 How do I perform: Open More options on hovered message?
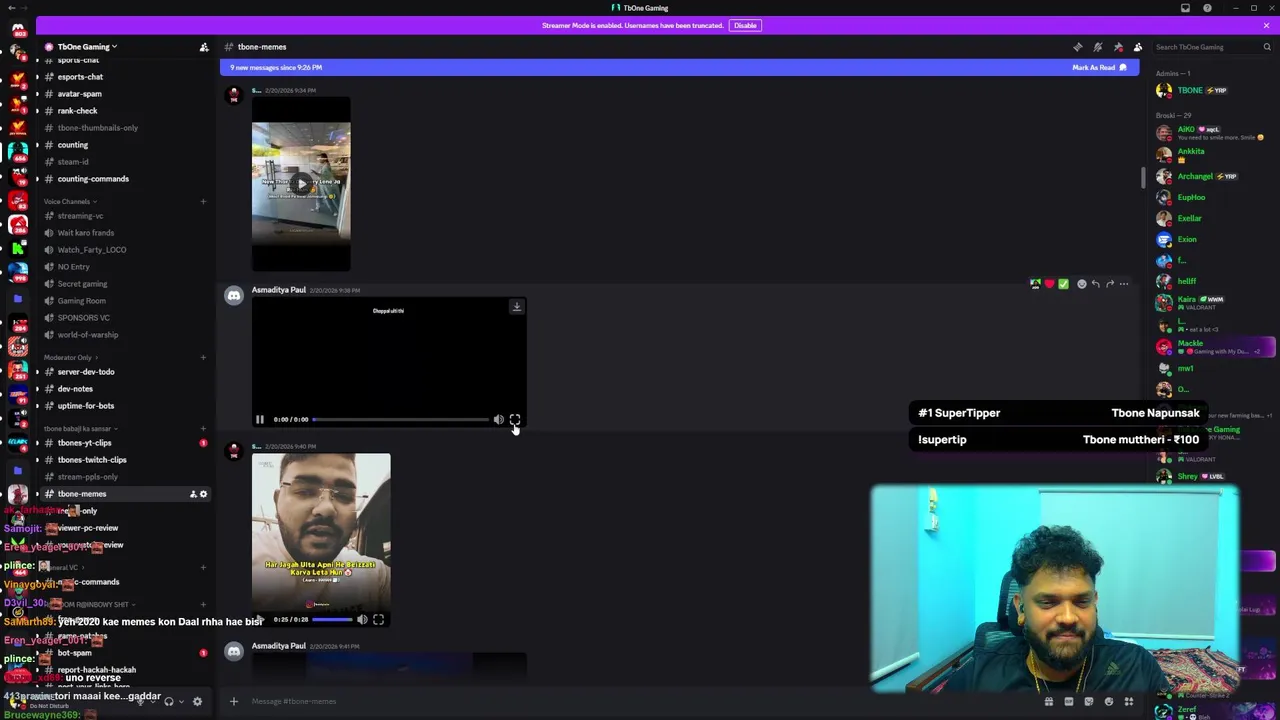click(x=1124, y=284)
